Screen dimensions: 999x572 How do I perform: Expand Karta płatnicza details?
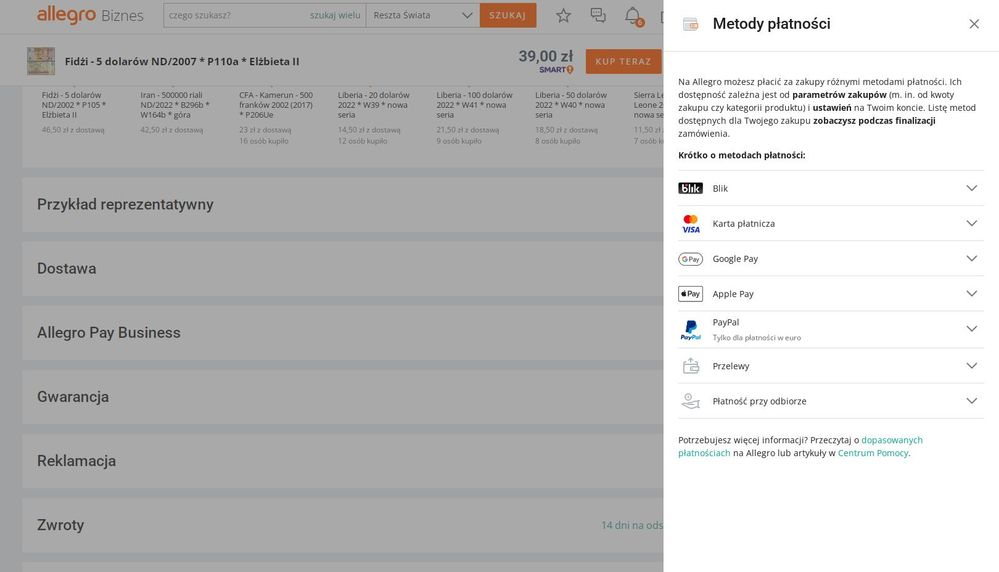tap(971, 223)
